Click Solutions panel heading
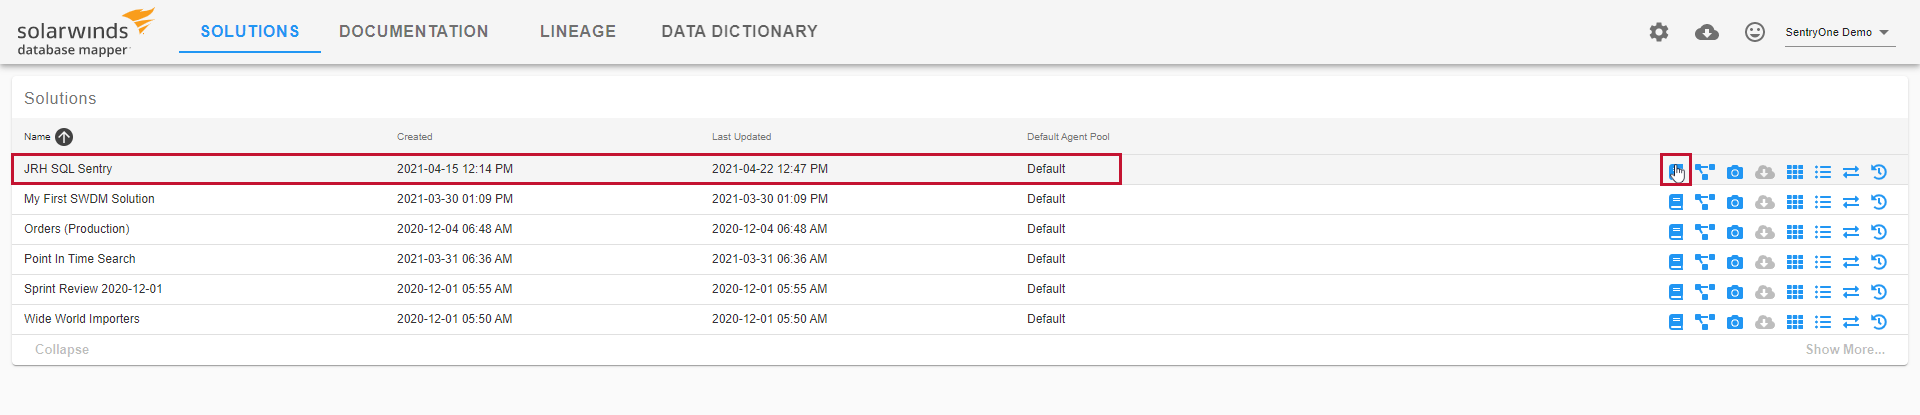The image size is (1920, 415). tap(60, 98)
